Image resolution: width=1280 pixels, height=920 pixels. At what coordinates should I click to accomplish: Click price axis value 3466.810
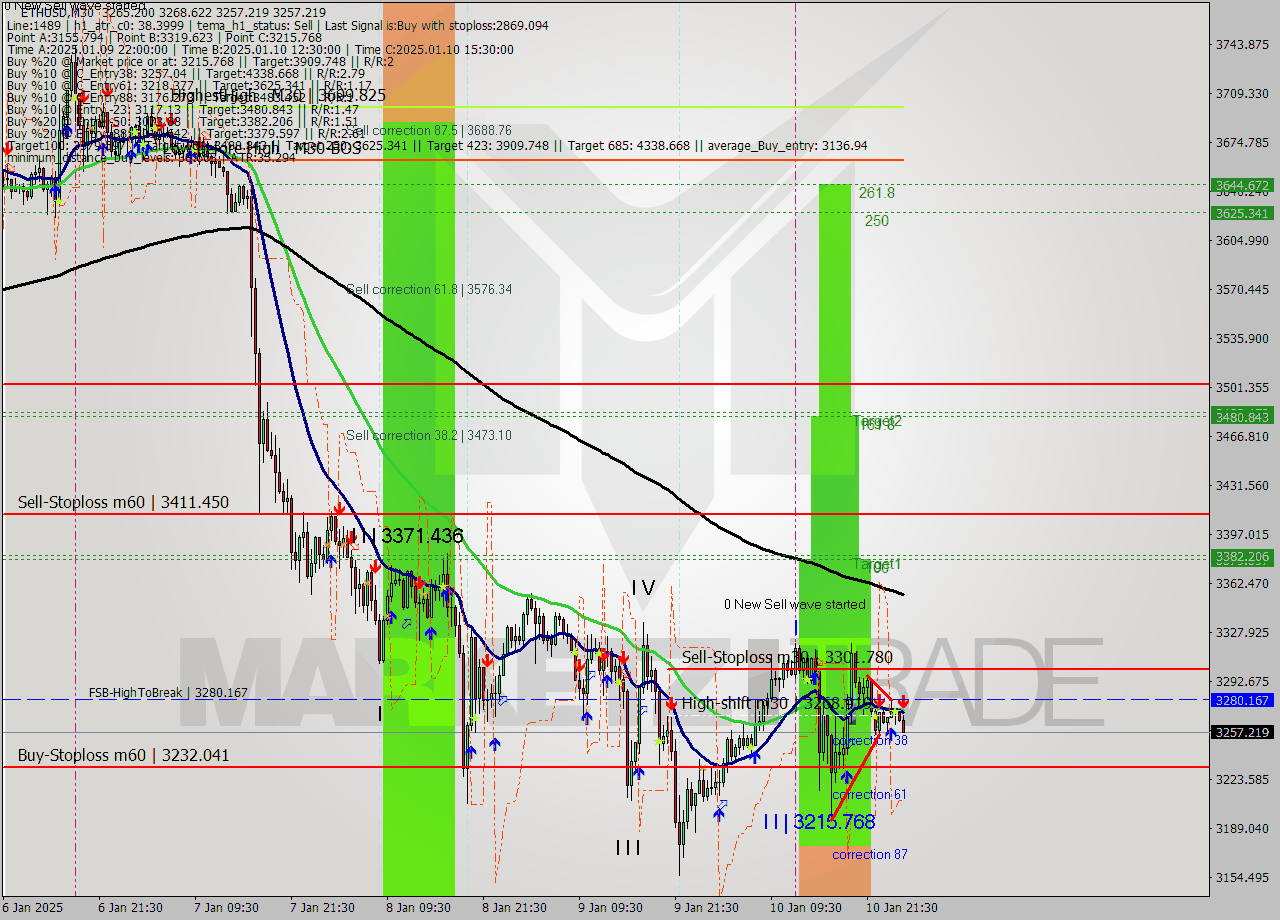click(1242, 436)
